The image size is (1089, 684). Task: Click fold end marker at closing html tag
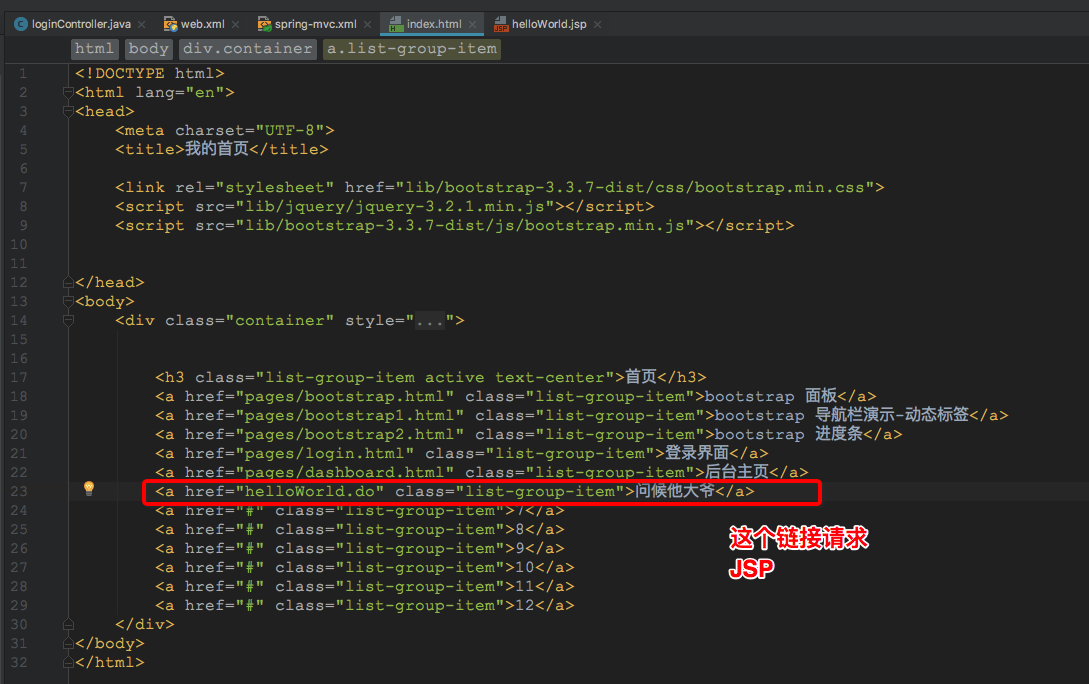point(68,662)
